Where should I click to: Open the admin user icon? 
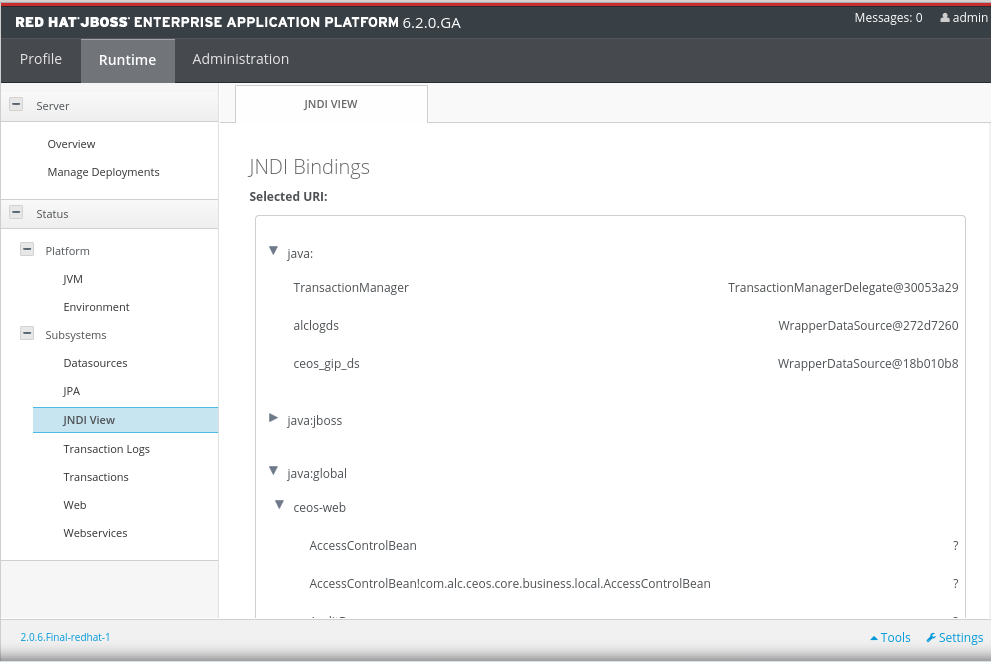coord(945,18)
